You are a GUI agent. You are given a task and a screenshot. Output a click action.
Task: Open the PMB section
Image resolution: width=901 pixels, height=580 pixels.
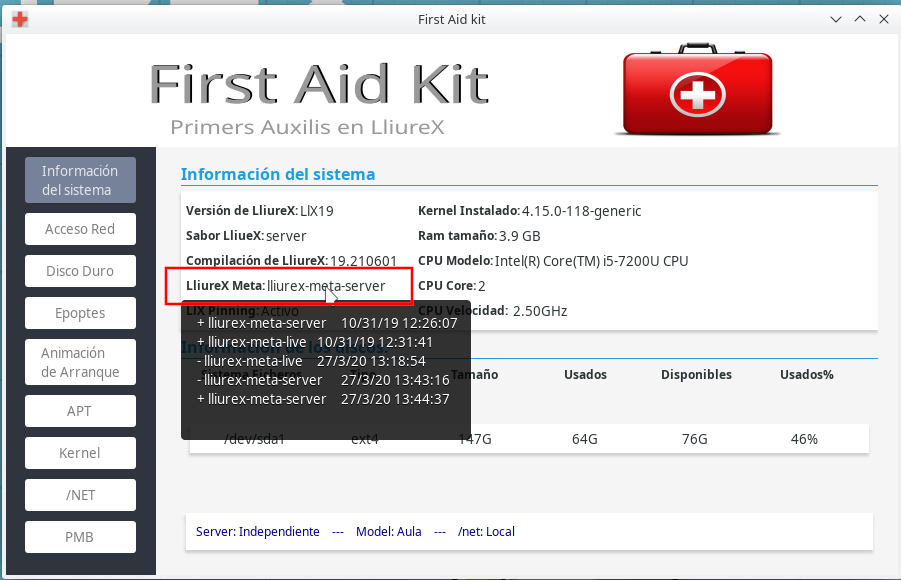pos(80,537)
